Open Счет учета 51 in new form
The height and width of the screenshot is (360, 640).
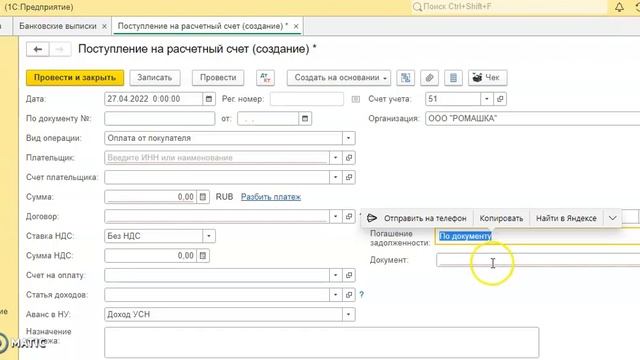(500, 99)
